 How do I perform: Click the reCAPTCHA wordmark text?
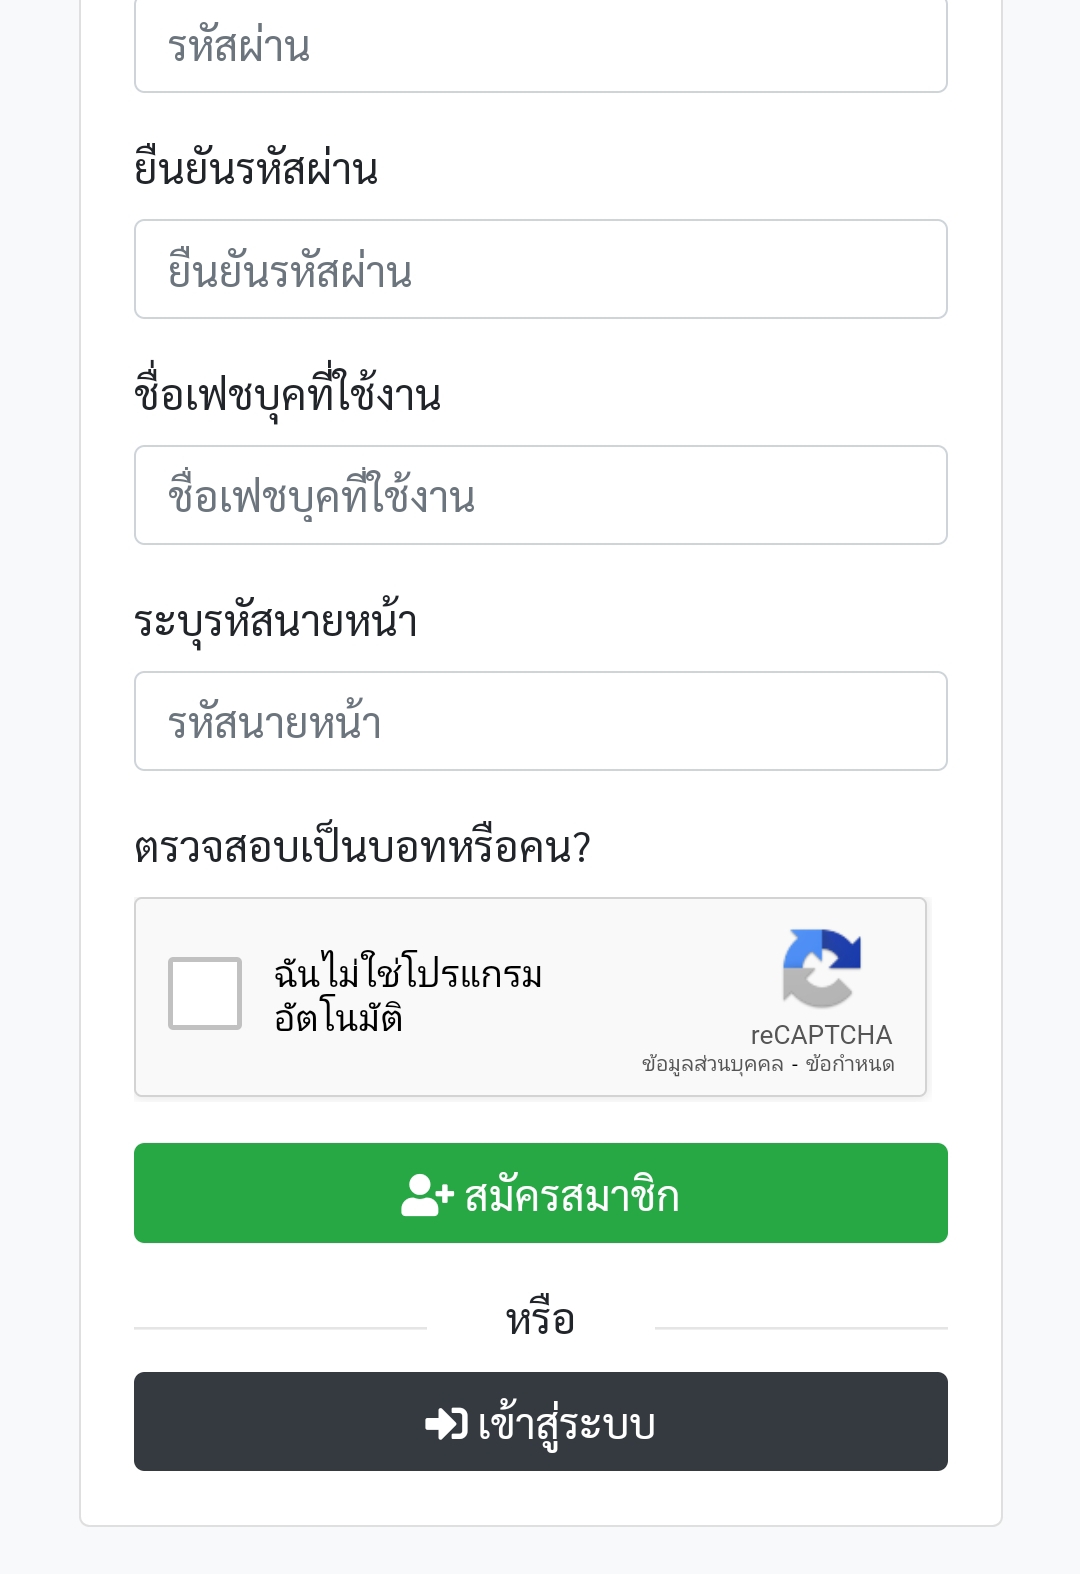pyautogui.click(x=821, y=1034)
